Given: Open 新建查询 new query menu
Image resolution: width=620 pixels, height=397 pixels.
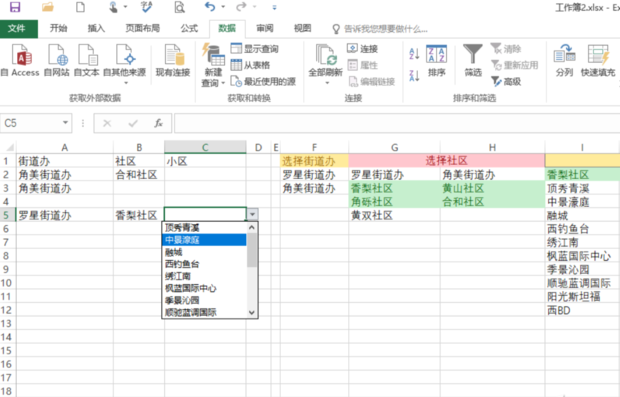Looking at the screenshot, I should pos(213,65).
